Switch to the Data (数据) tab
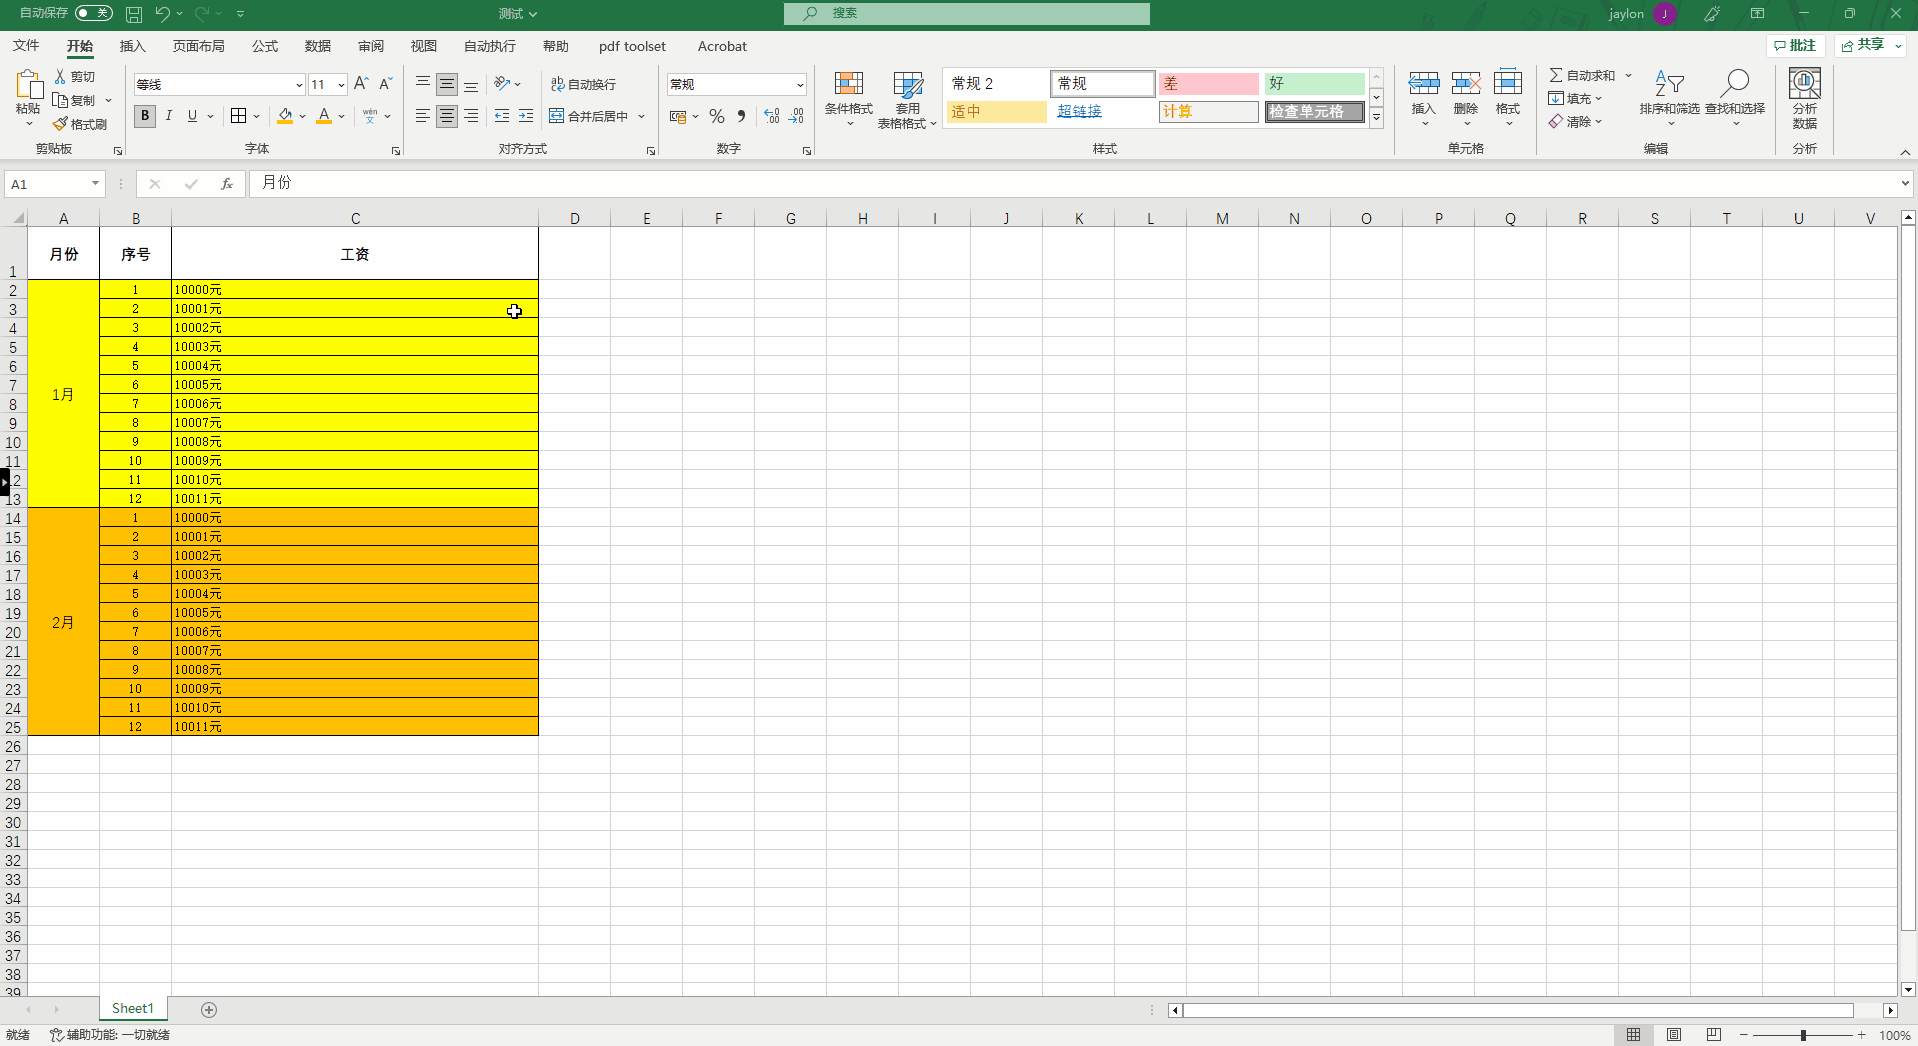The width and height of the screenshot is (1918, 1046). (x=318, y=46)
